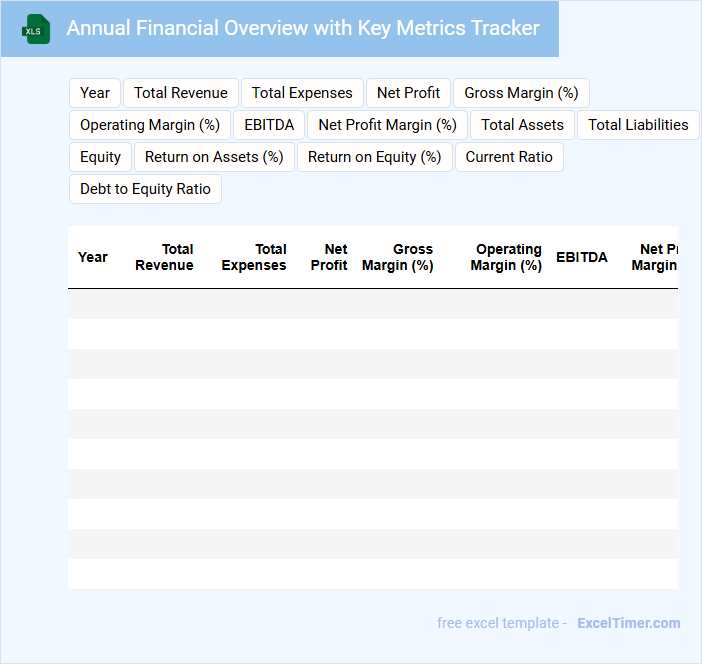Select the Net Profit Margin (%) tag
The height and width of the screenshot is (664, 702).
(x=387, y=125)
